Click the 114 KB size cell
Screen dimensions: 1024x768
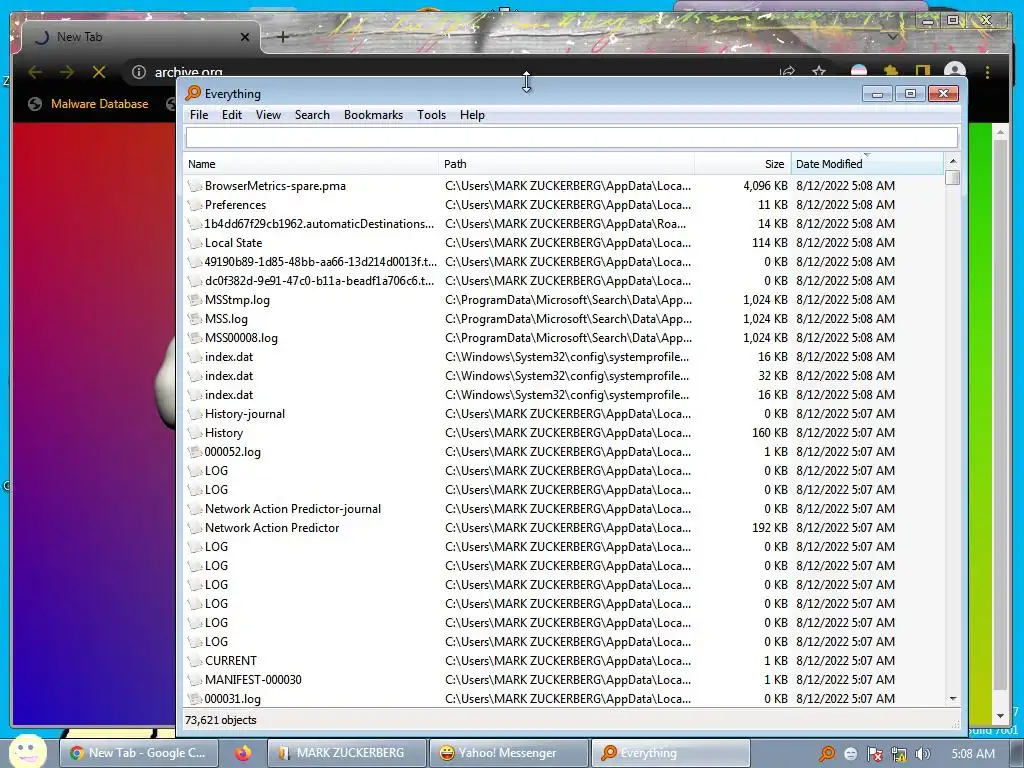769,243
